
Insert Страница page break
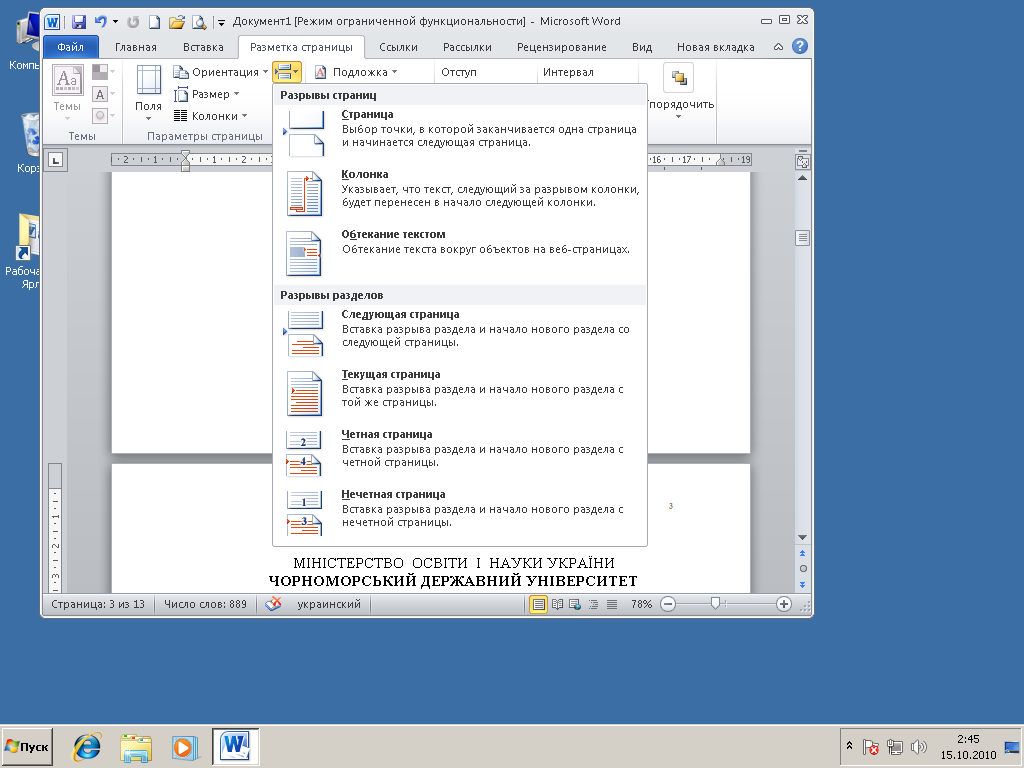pyautogui.click(x=460, y=135)
